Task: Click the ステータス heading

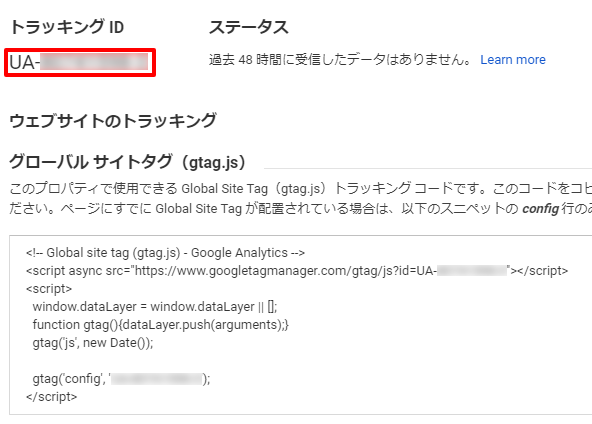Action: [248, 27]
